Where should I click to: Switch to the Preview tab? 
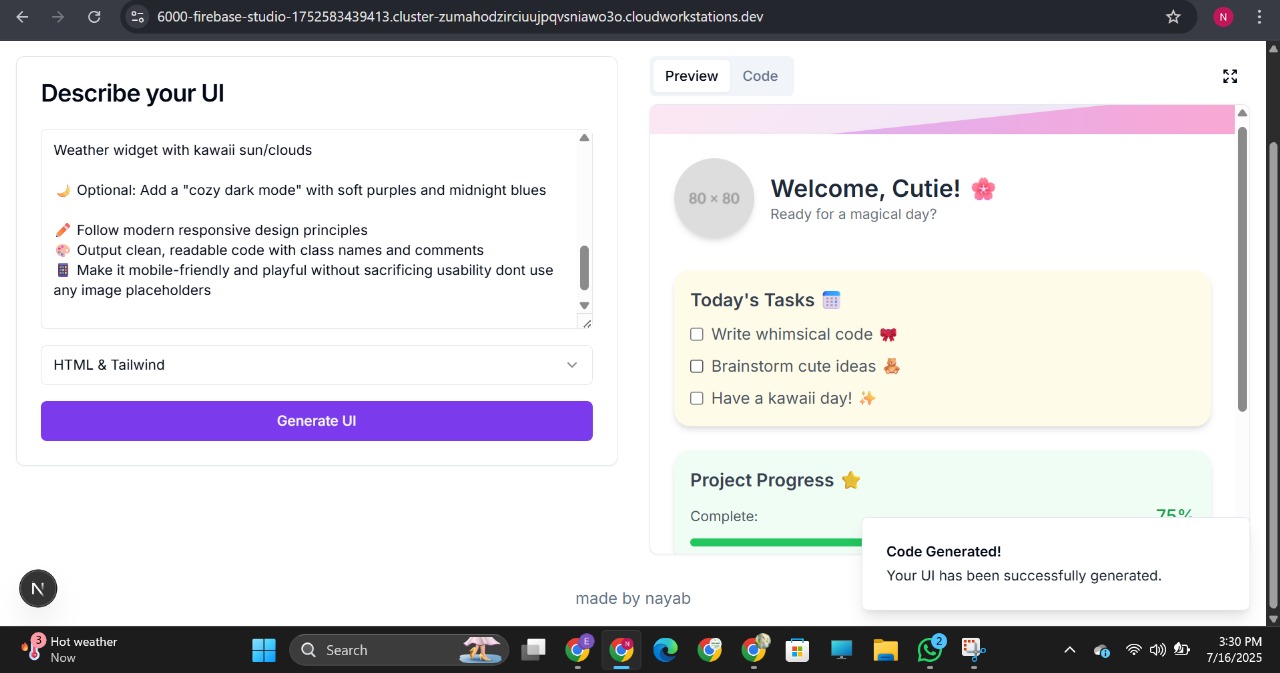click(691, 76)
